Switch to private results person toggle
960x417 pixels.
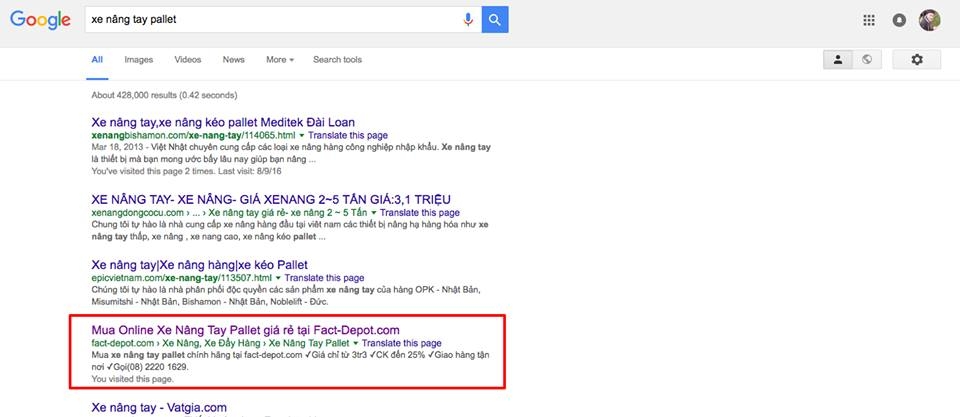[x=838, y=59]
